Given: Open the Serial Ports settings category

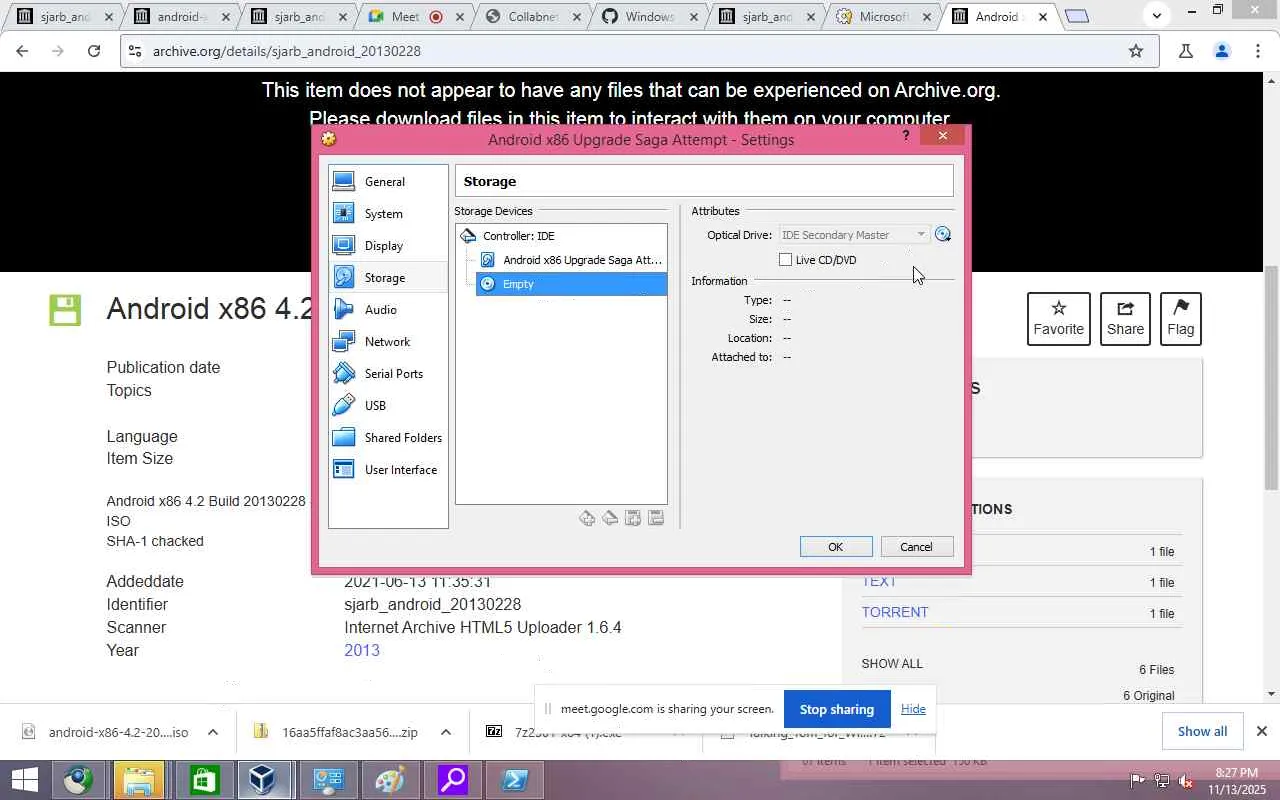Looking at the screenshot, I should 388,374.
